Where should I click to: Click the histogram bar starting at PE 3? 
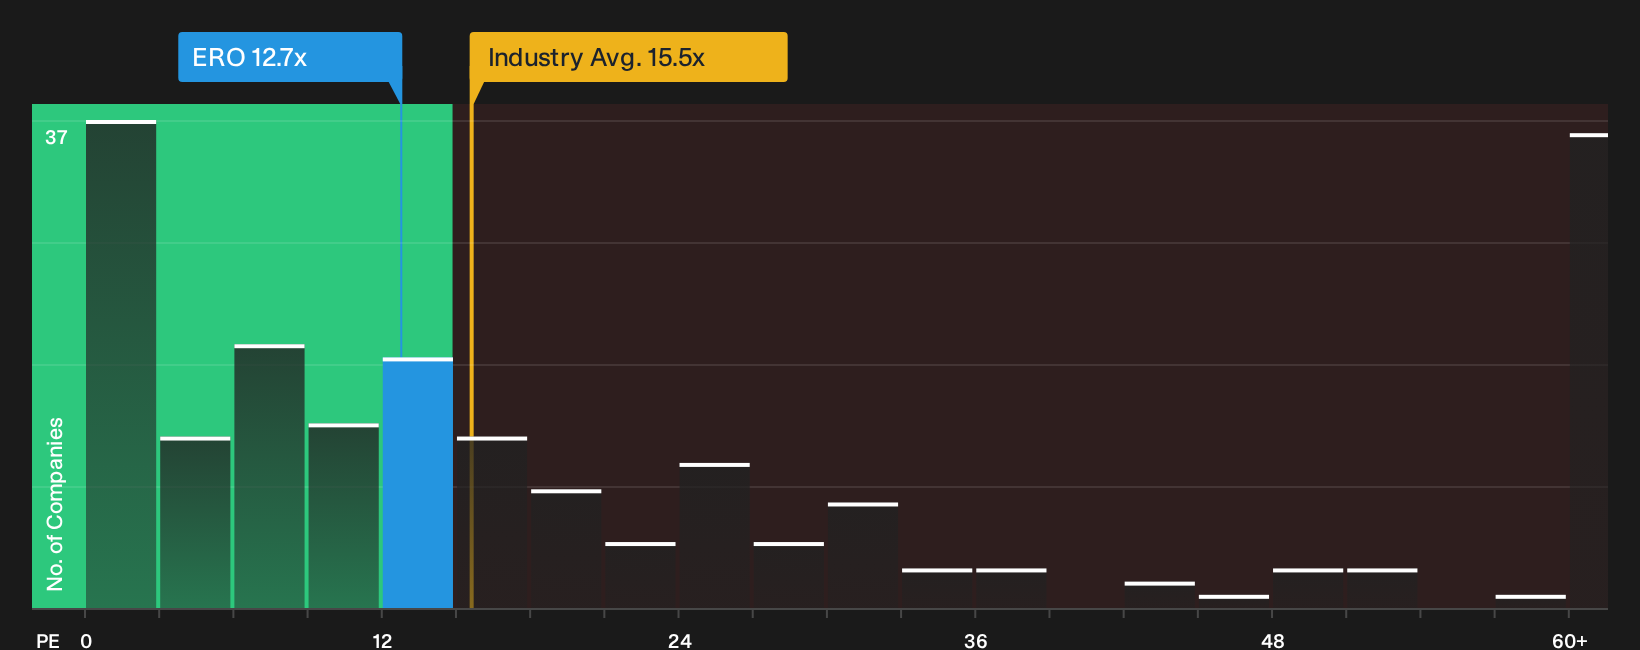pos(195,523)
